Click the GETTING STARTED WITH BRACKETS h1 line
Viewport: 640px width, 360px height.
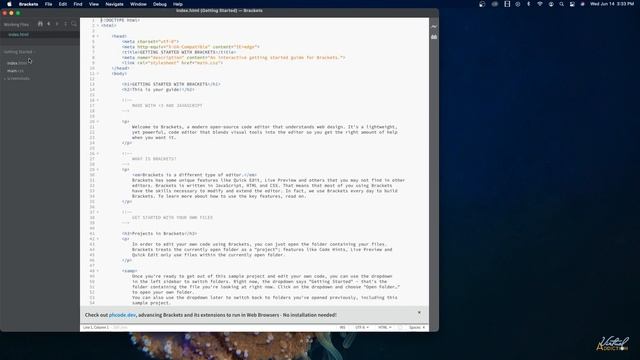[171, 84]
